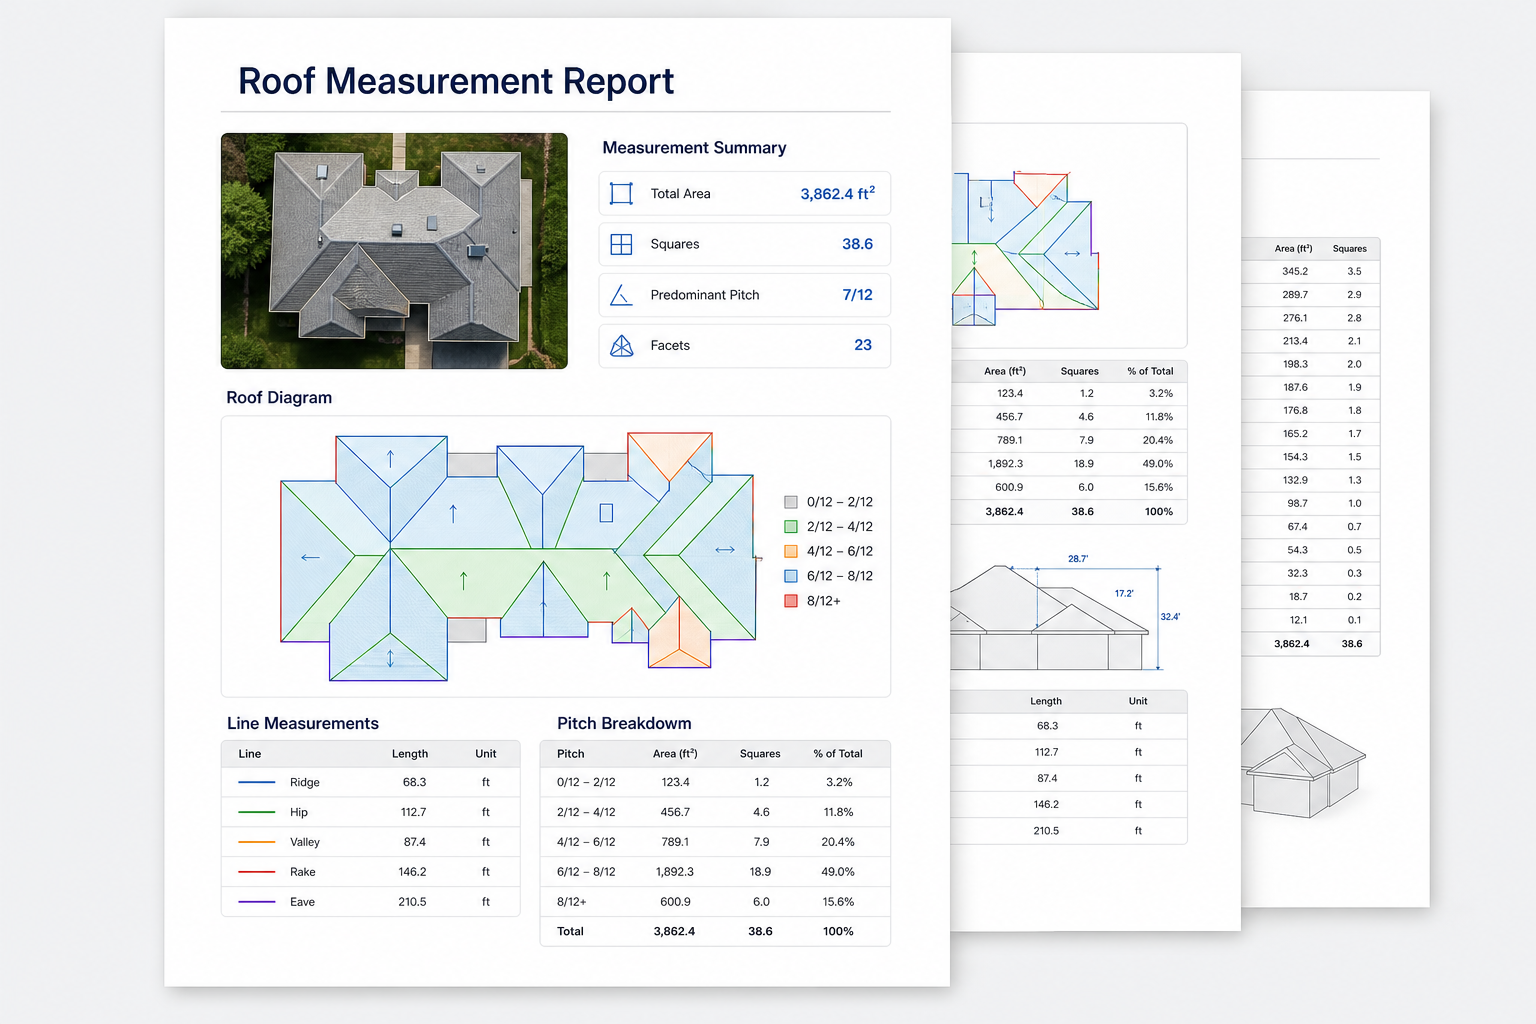Click the 100% total cell in Pitch Breakdown
The image size is (1536, 1024).
click(838, 931)
